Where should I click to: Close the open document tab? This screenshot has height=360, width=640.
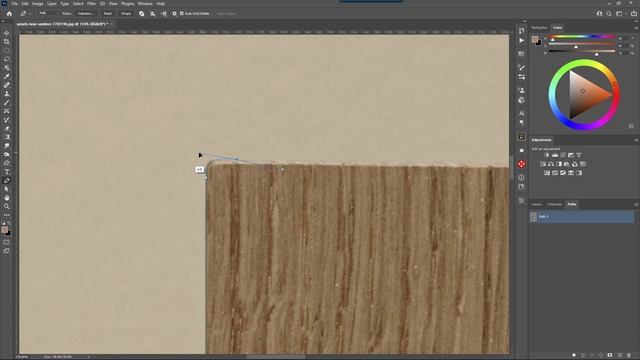(x=111, y=24)
